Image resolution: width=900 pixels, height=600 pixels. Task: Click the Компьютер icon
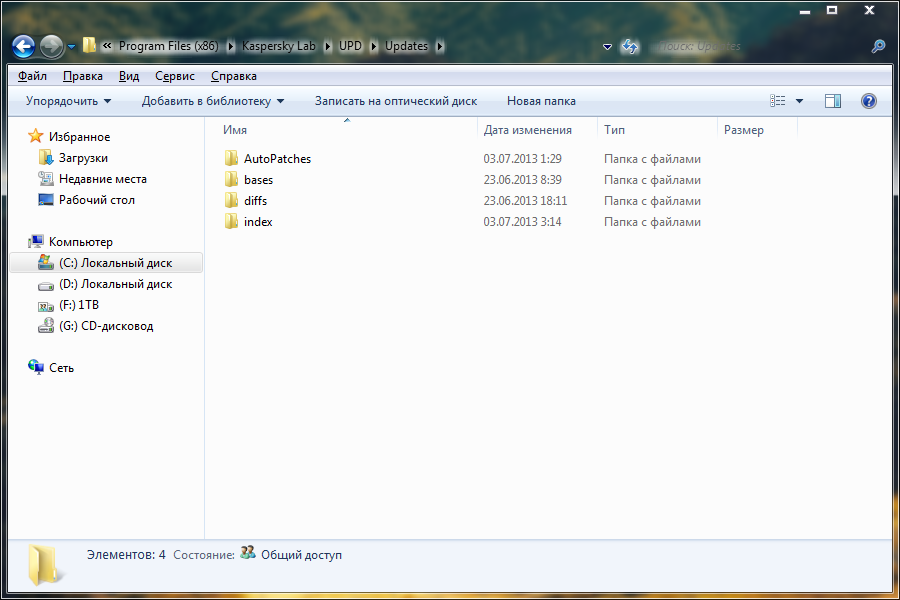(x=36, y=241)
